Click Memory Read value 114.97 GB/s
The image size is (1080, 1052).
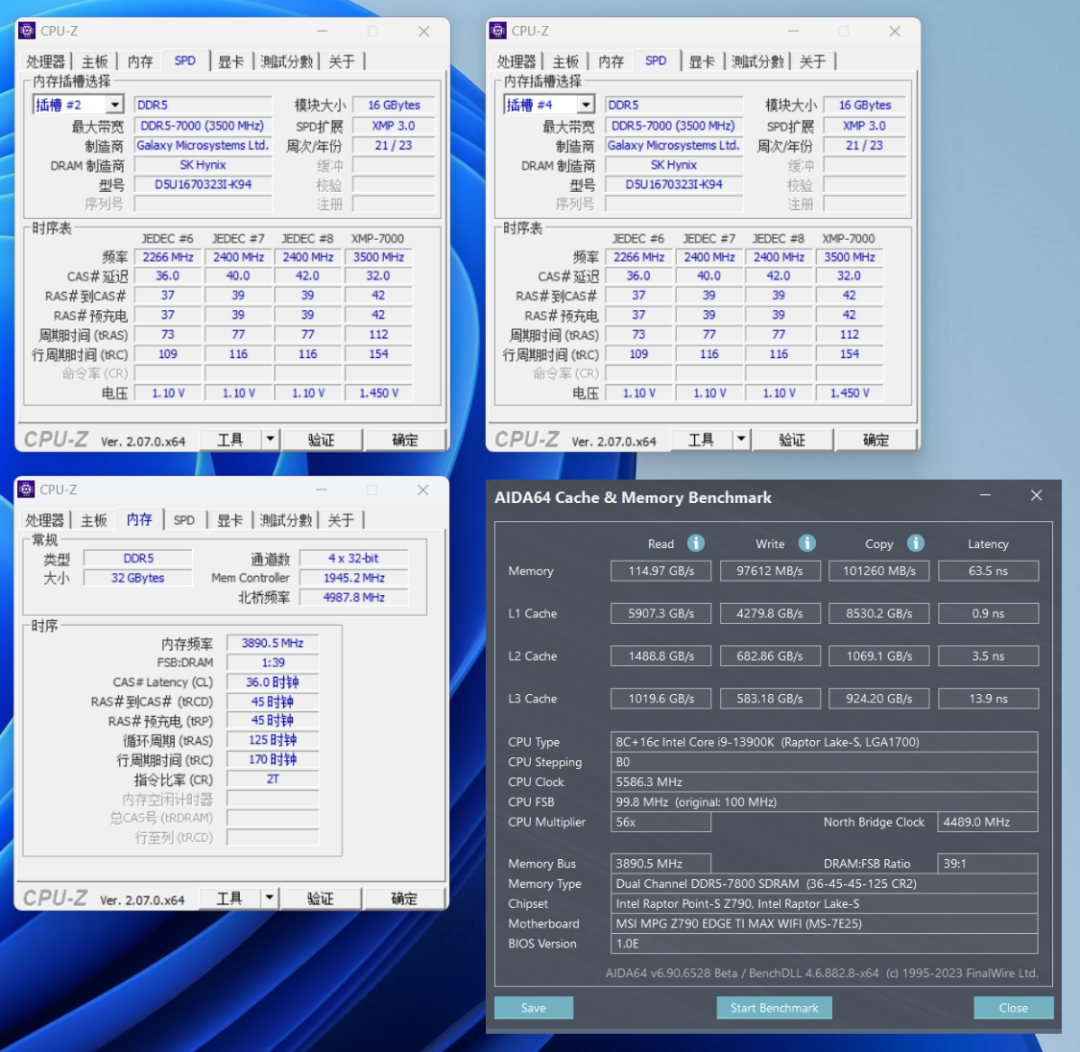(x=661, y=570)
